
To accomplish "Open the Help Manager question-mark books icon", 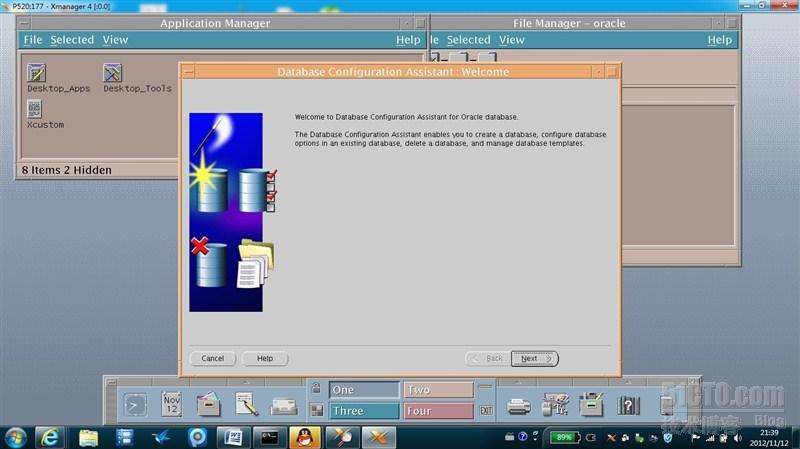I will point(629,405).
